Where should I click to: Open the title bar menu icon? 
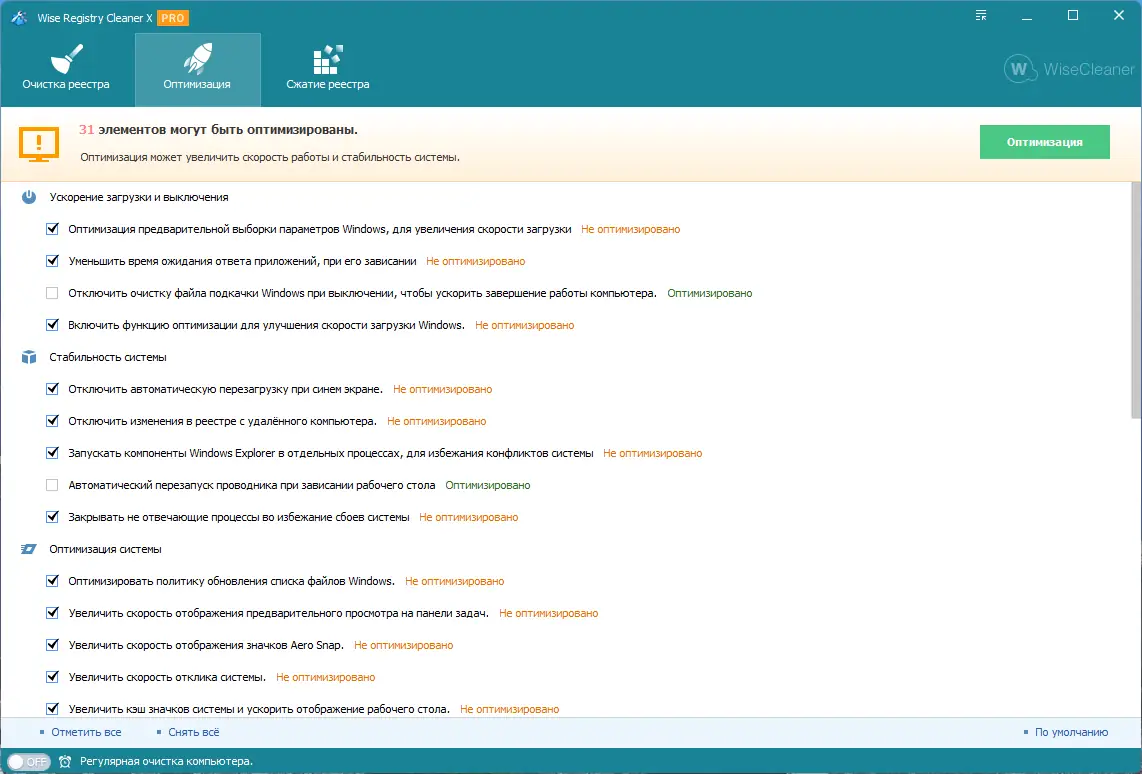coord(981,16)
